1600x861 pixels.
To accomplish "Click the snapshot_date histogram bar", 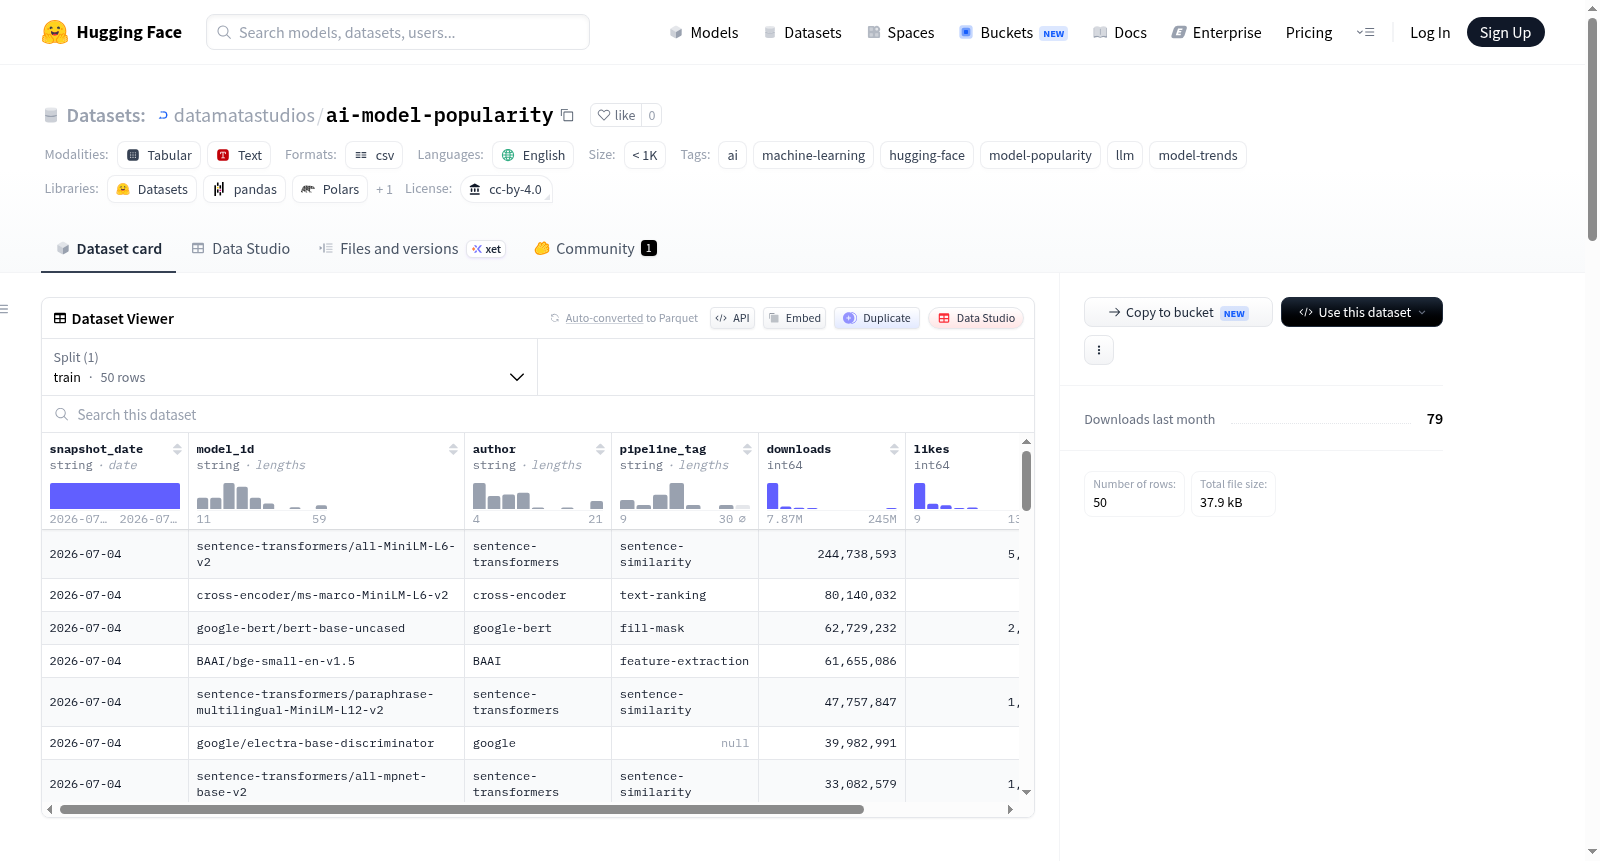I will tap(115, 496).
